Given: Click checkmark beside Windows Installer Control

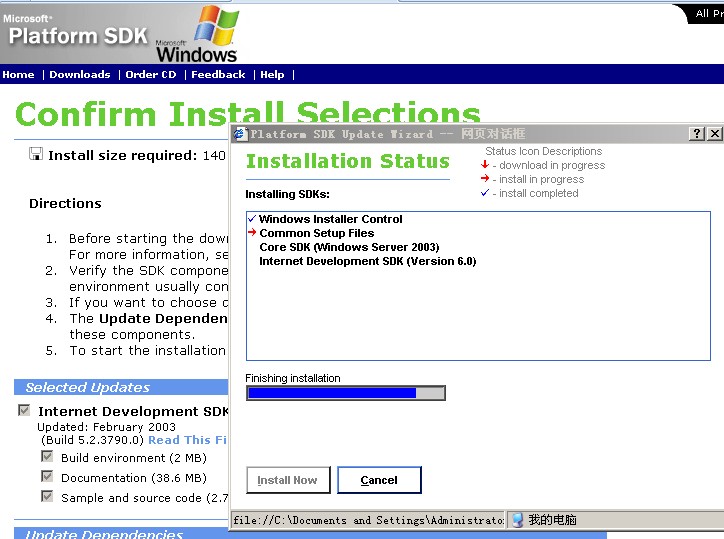Looking at the screenshot, I should tap(252, 218).
